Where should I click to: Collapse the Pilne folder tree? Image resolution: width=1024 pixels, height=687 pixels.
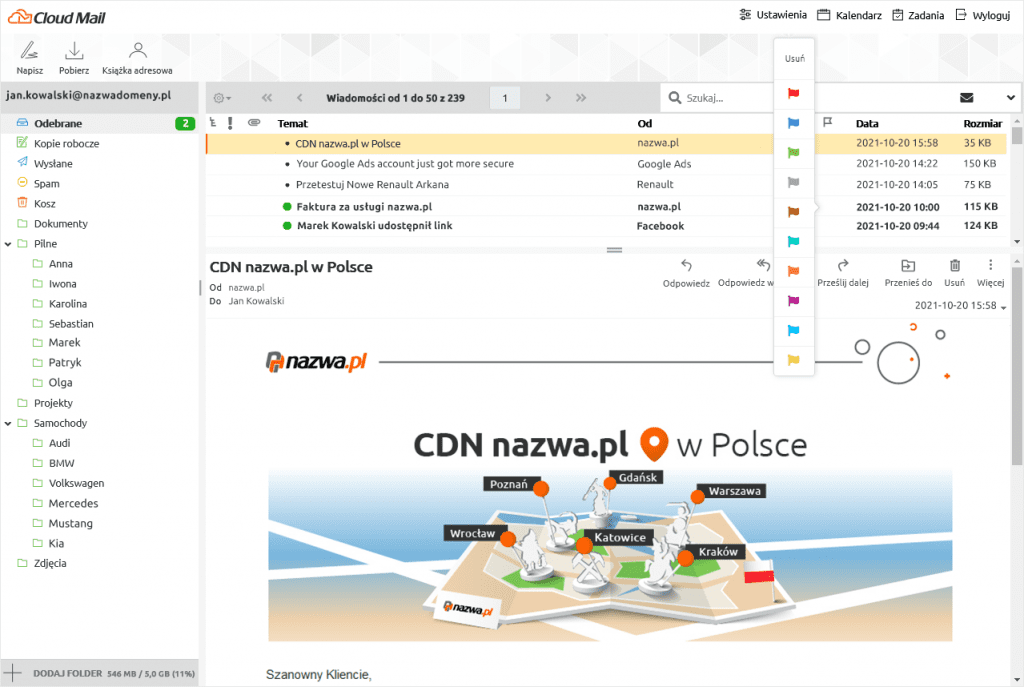tap(8, 244)
